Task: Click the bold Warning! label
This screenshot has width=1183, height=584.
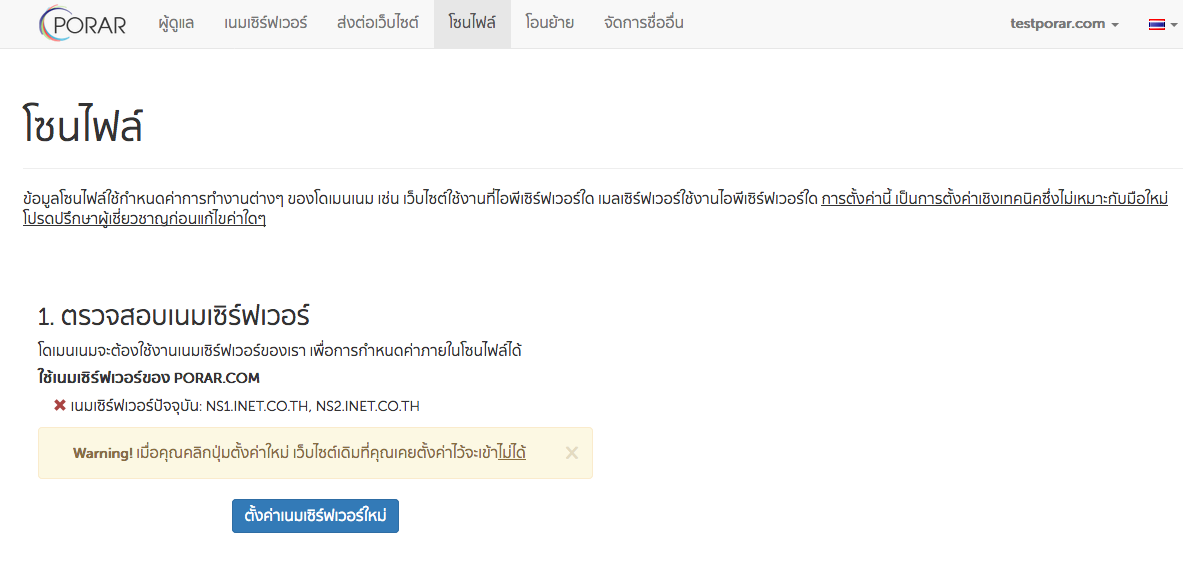Action: click(x=103, y=453)
